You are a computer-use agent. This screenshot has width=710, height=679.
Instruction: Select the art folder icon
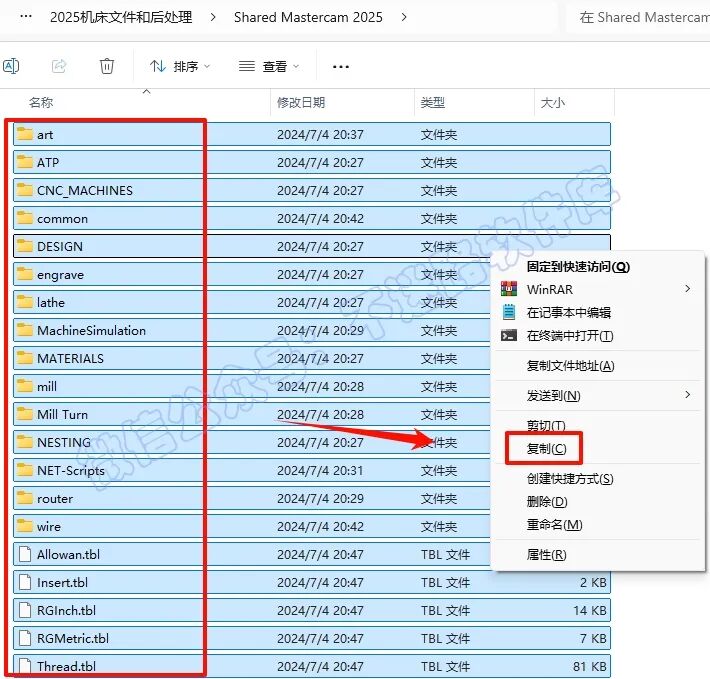point(24,134)
